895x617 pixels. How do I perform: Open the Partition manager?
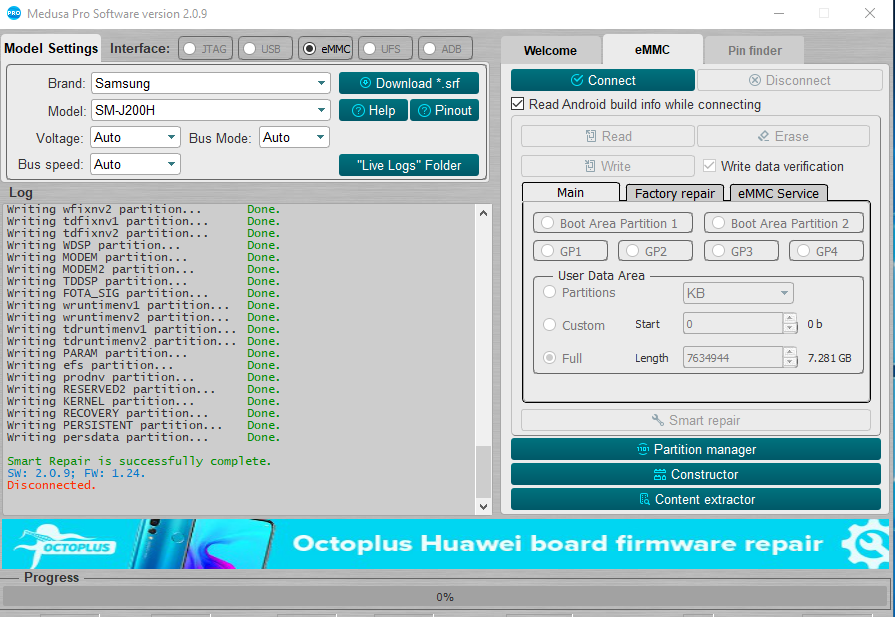pos(696,449)
